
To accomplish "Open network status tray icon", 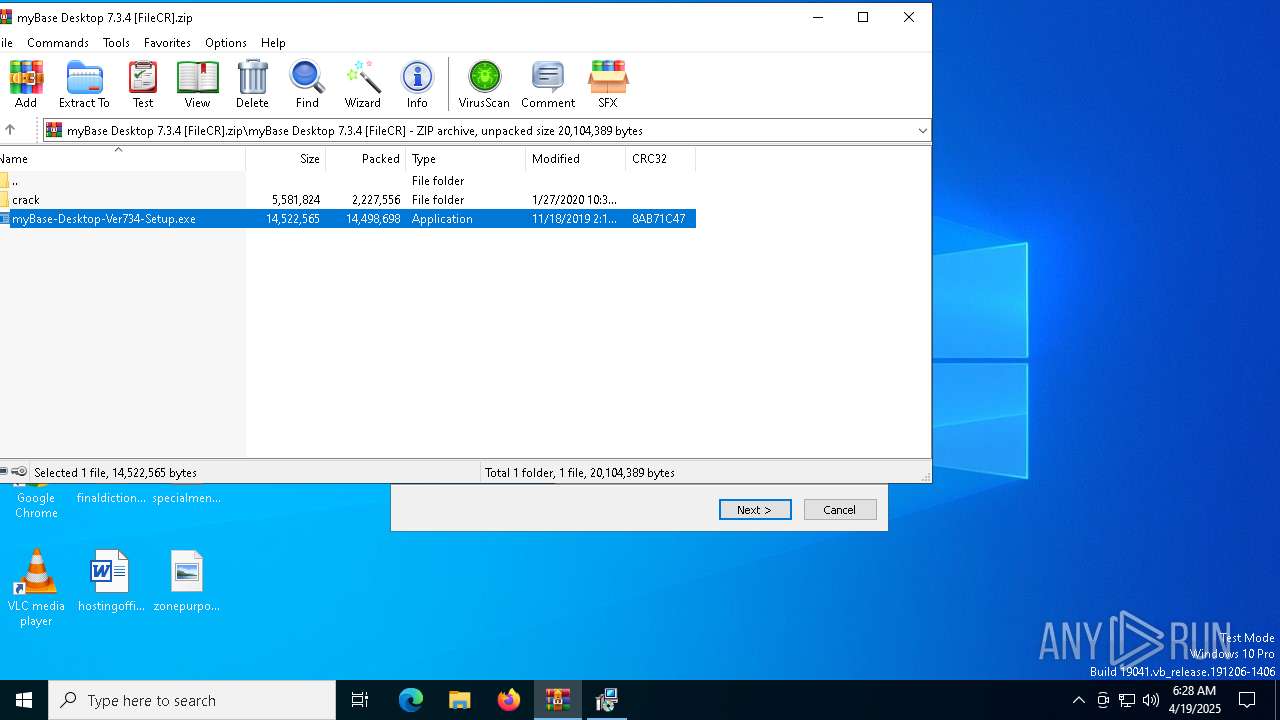I will (1126, 700).
